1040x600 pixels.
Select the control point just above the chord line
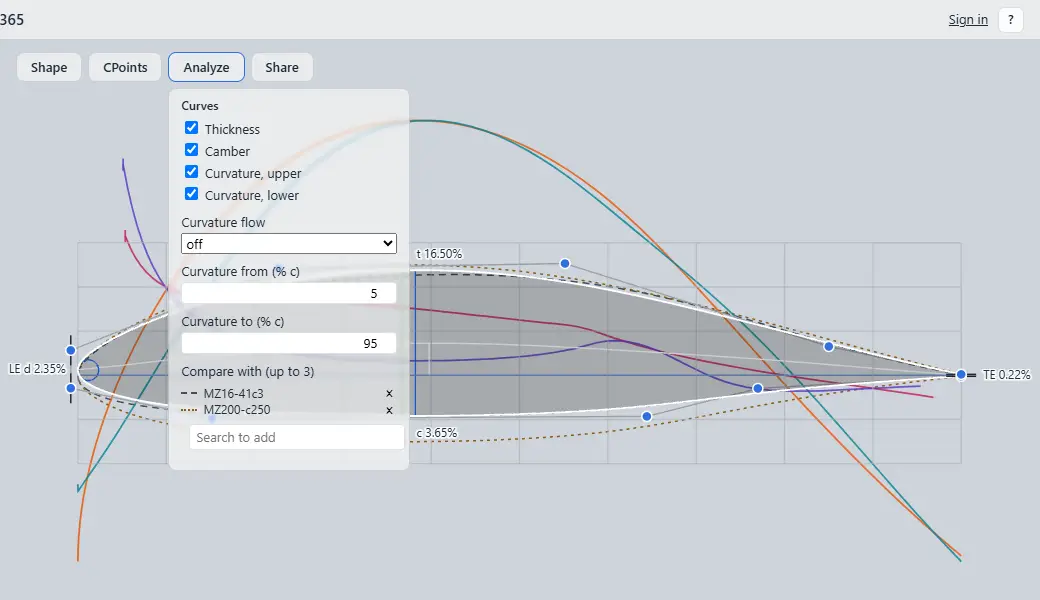click(x=828, y=346)
